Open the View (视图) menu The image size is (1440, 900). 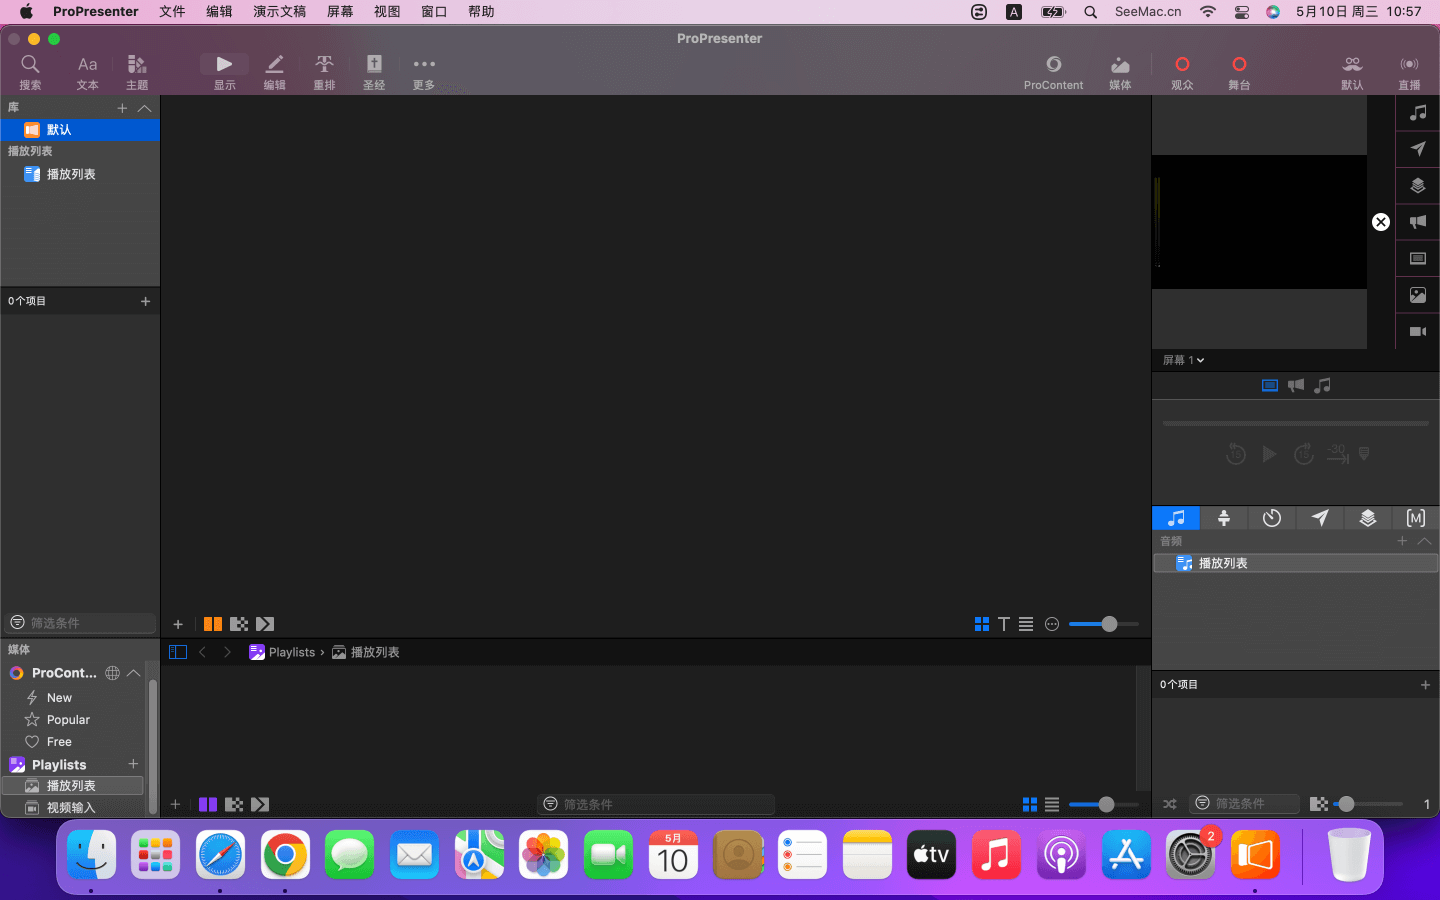(387, 12)
